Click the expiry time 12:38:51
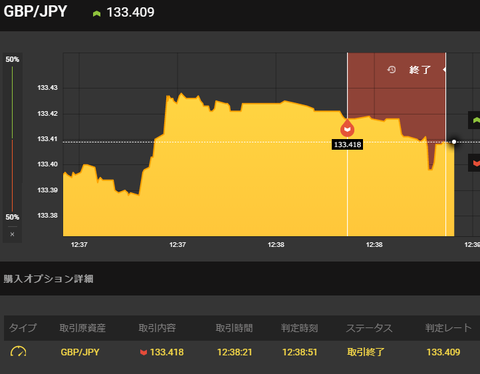The width and height of the screenshot is (480, 374). point(300,352)
